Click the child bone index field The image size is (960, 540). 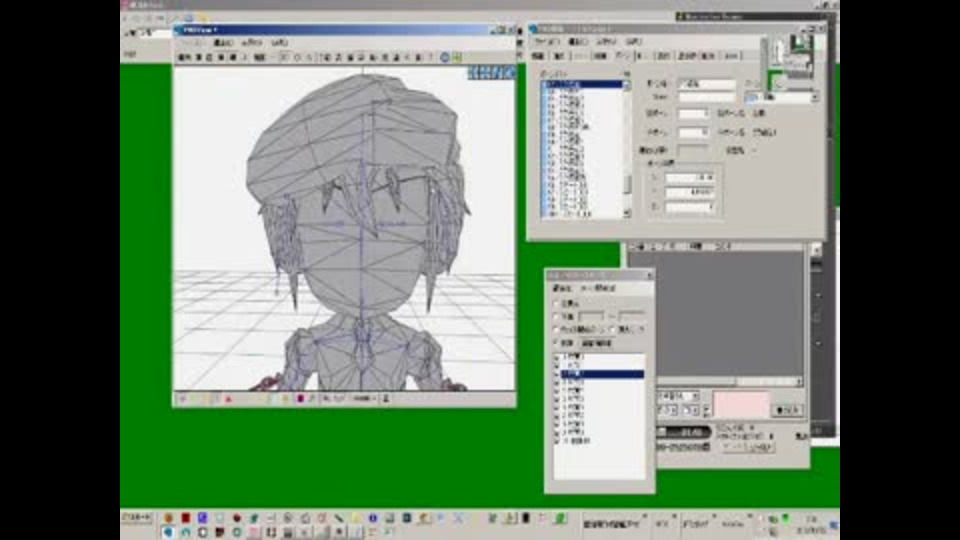tap(693, 132)
